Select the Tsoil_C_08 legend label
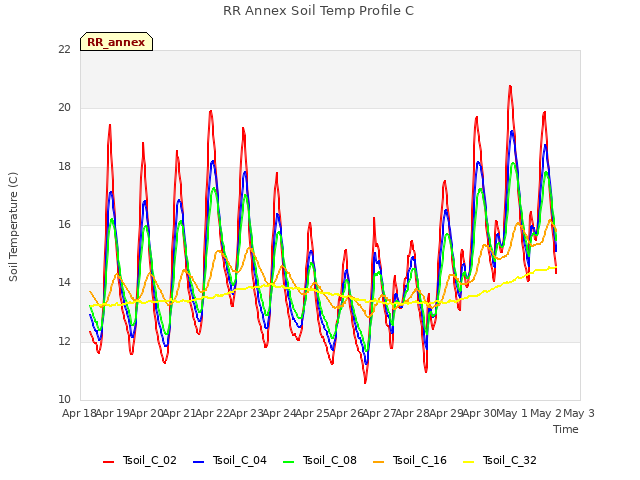 click(330, 460)
